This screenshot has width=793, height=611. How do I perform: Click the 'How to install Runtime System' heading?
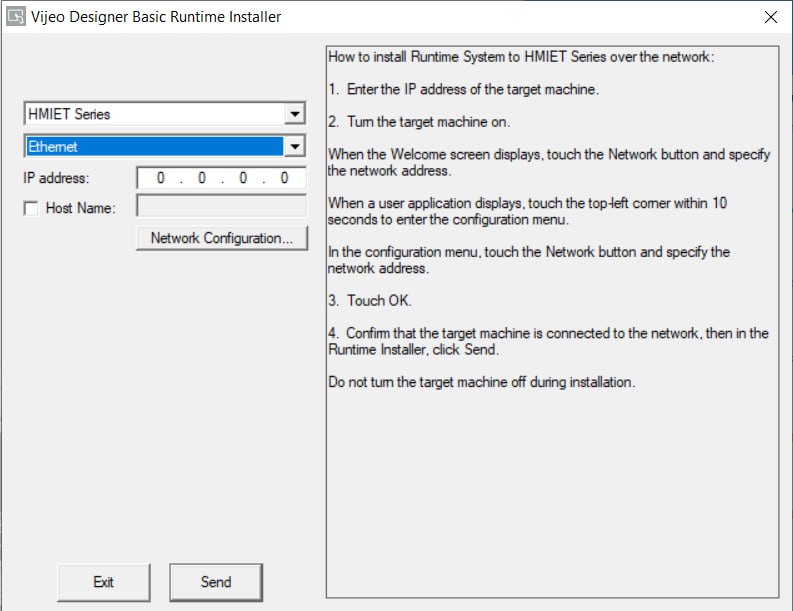pos(521,57)
